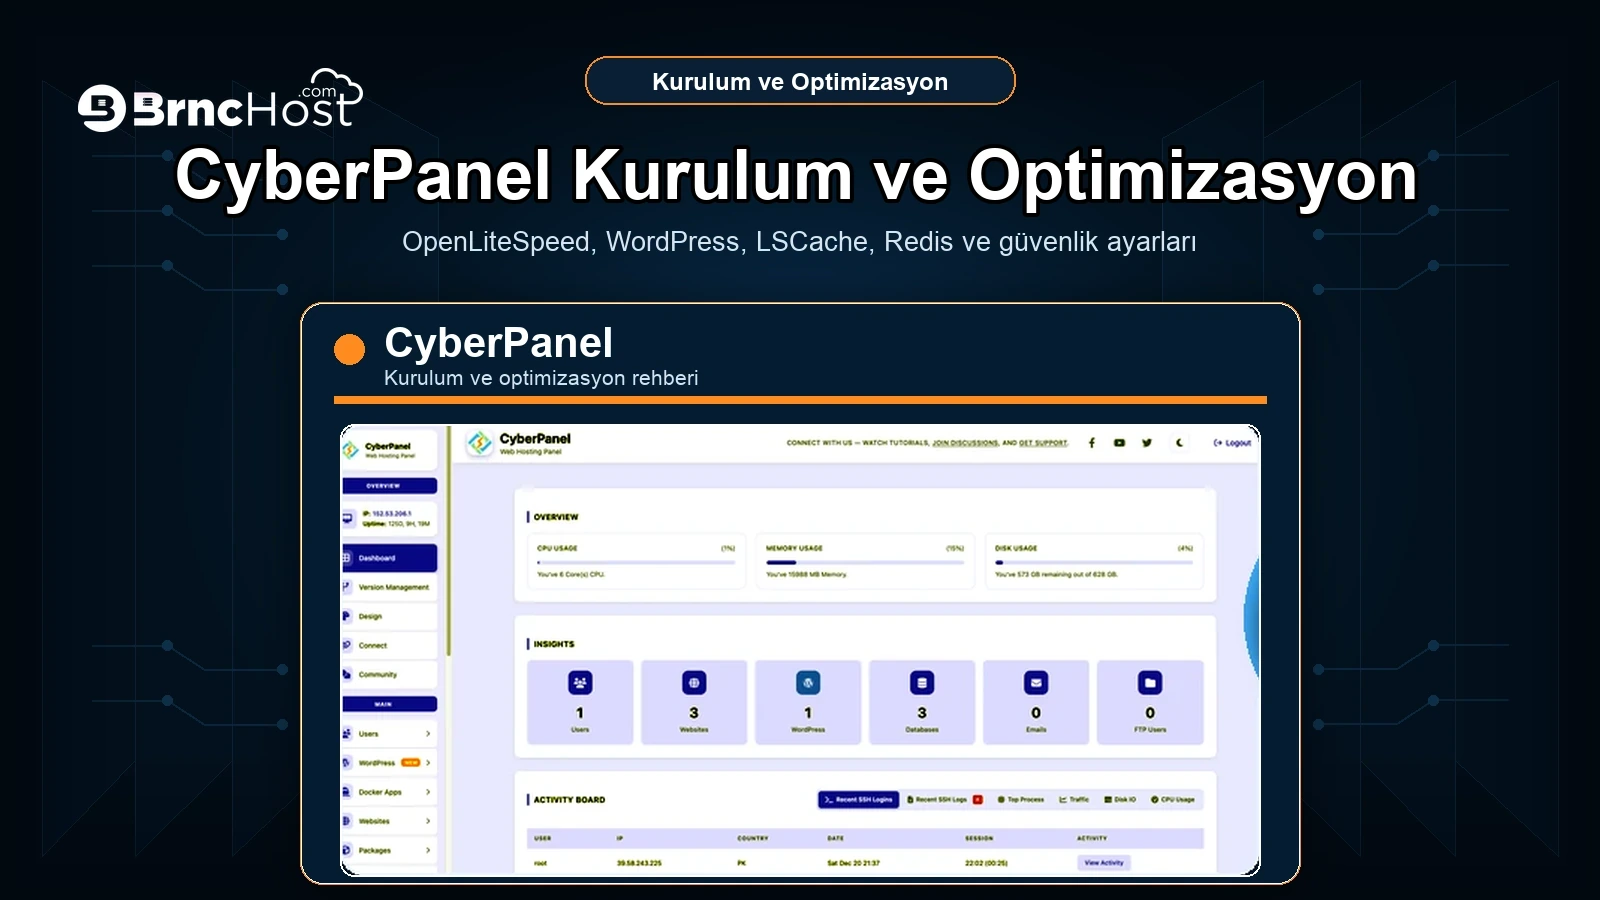Click the WordPress insight card icon
This screenshot has height=900, width=1600.
click(x=808, y=683)
